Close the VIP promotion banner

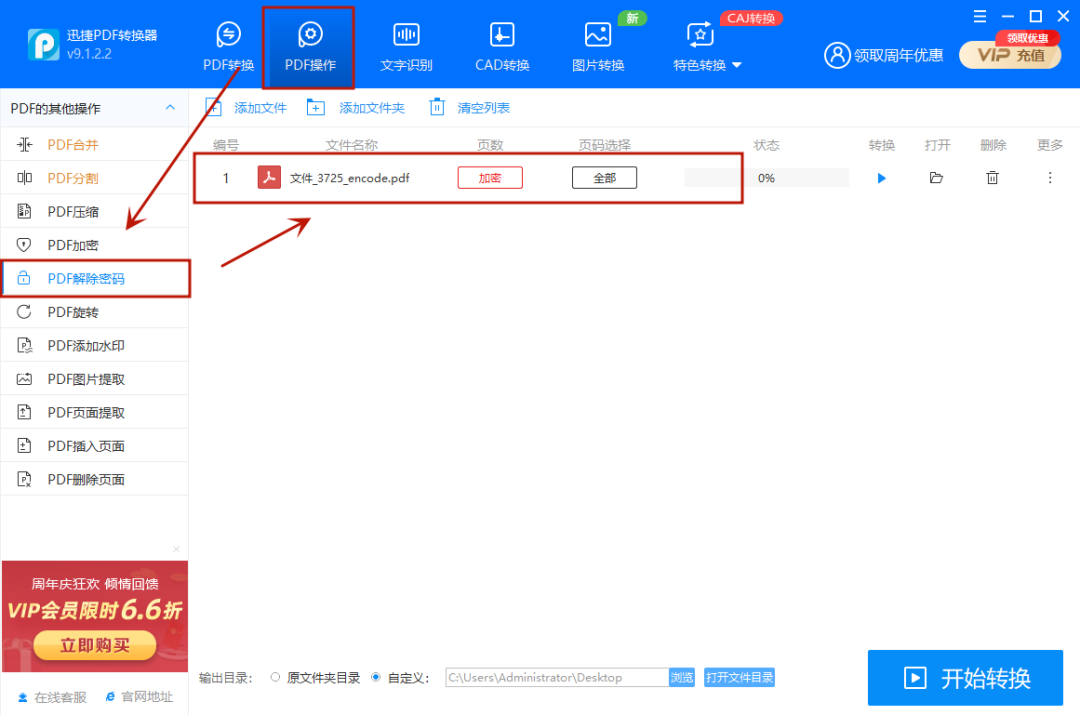click(176, 549)
